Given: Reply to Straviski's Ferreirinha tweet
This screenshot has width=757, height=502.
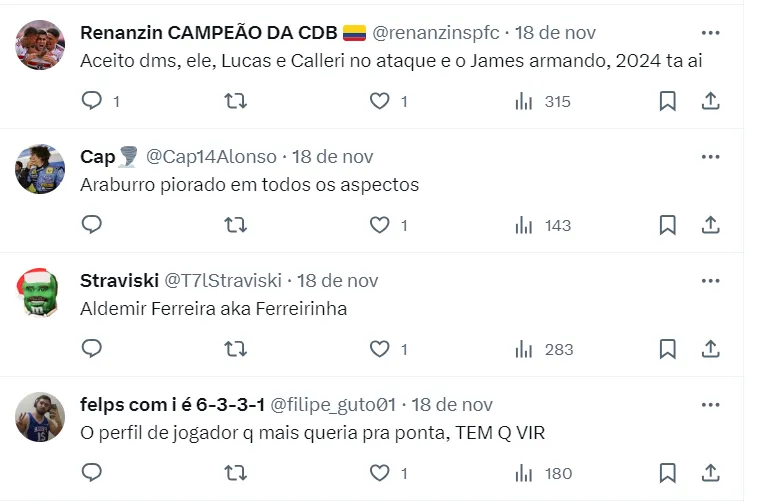Looking at the screenshot, I should [92, 349].
